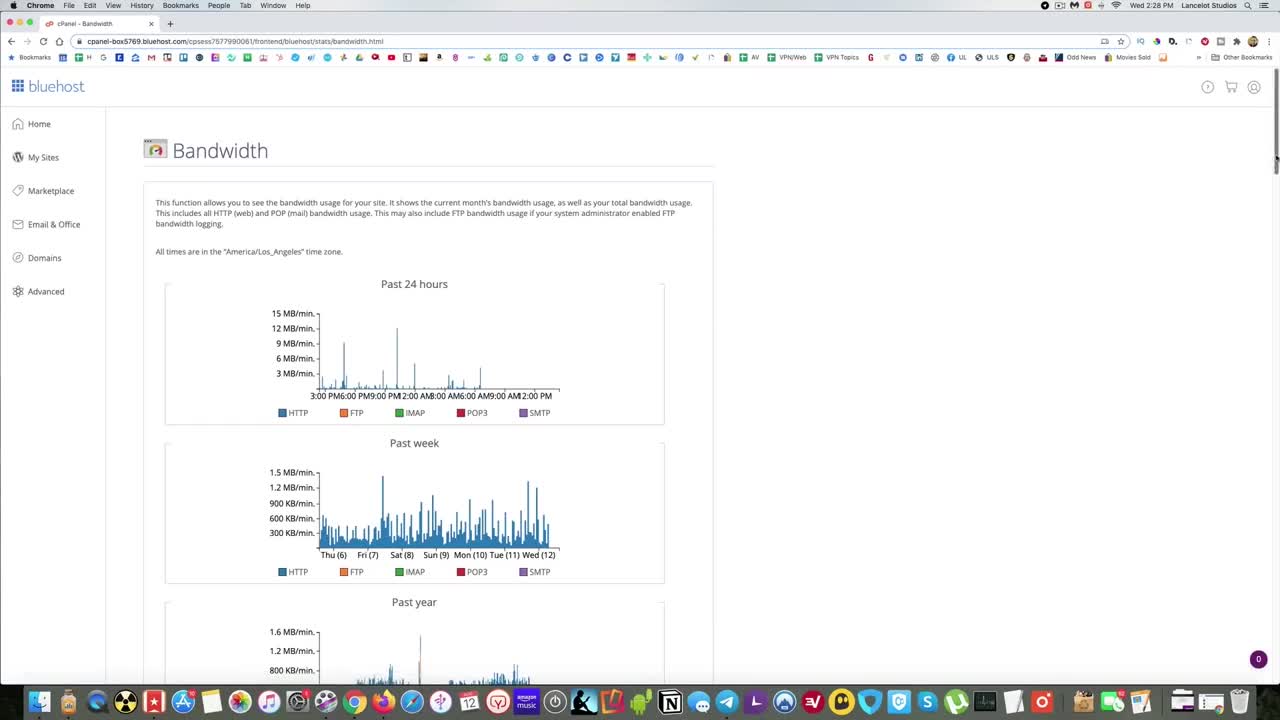
Task: Open the VPN Topics bookmark folder
Action: point(836,57)
